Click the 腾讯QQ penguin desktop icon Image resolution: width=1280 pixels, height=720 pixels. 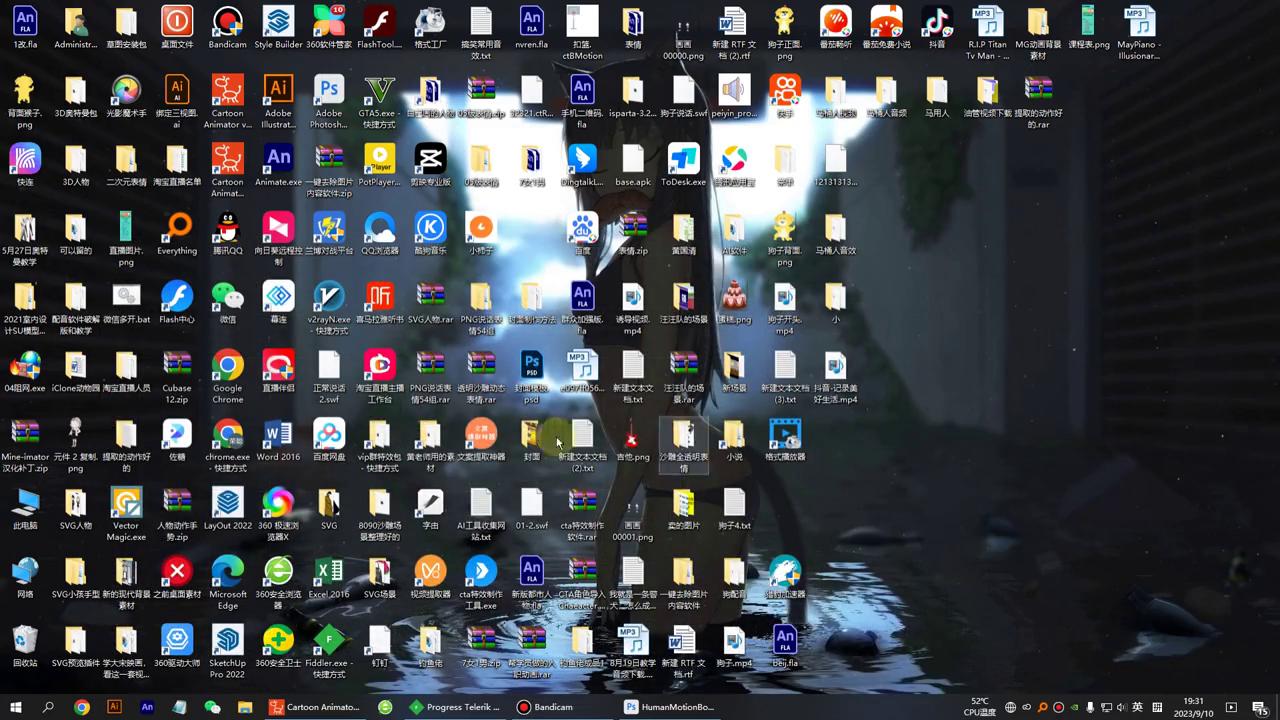click(x=227, y=228)
